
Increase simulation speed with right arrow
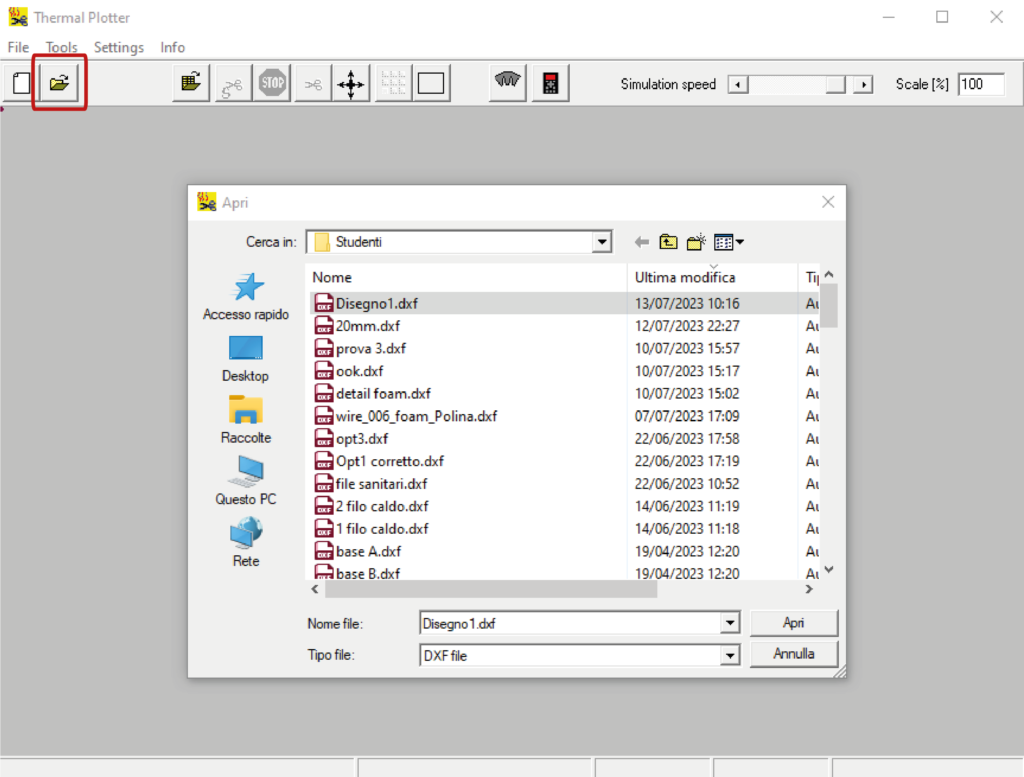point(863,84)
